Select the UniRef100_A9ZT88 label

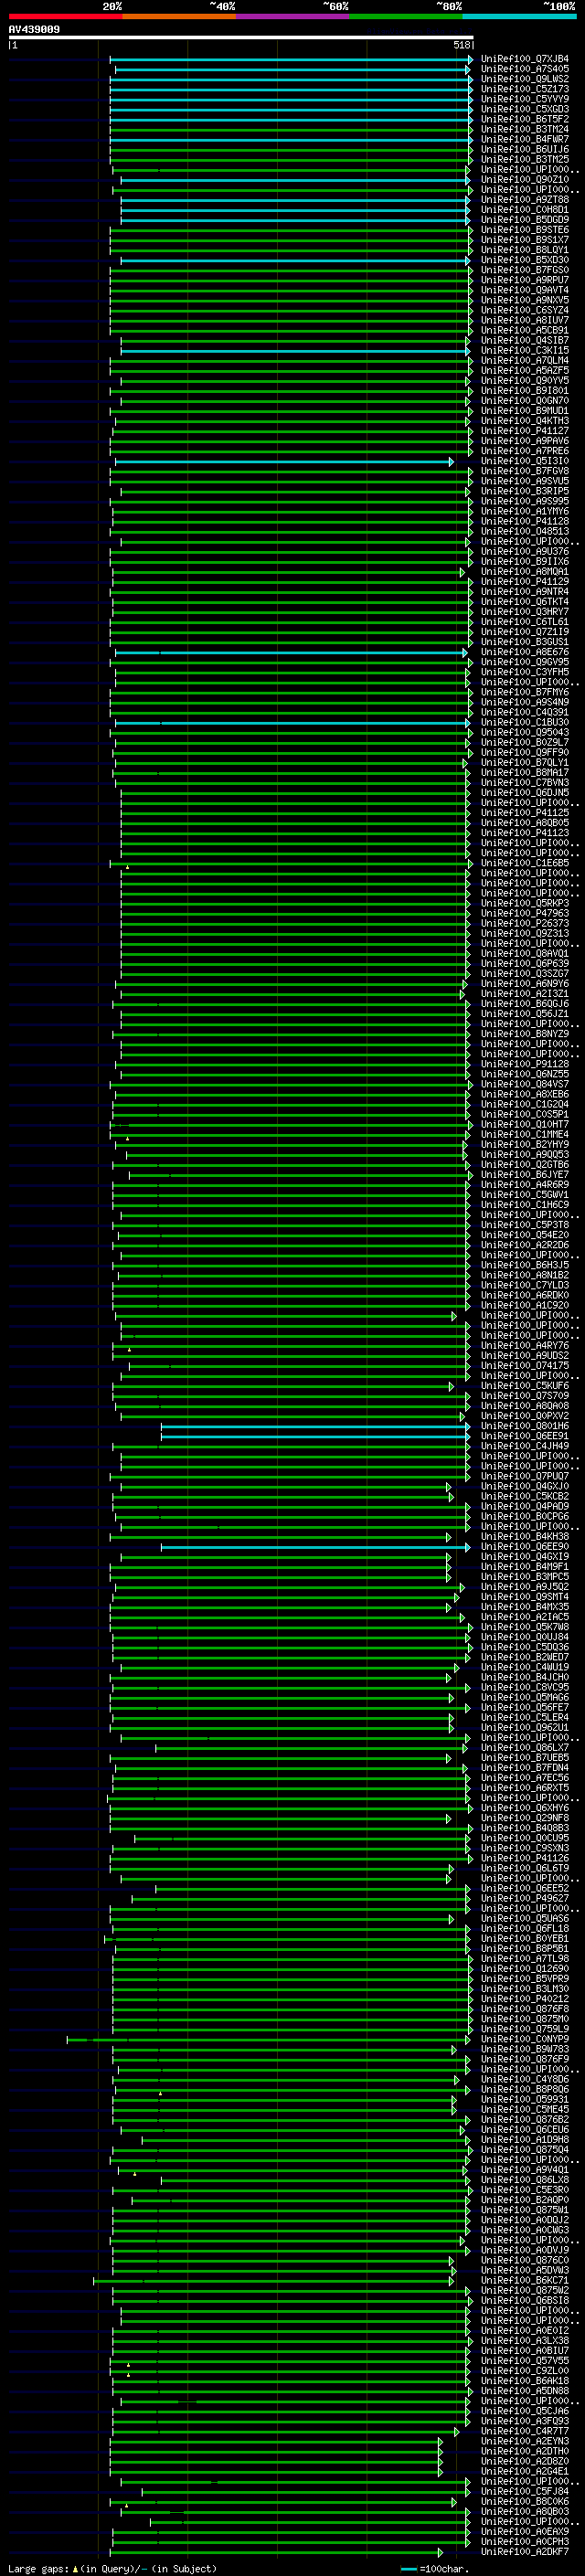[525, 200]
